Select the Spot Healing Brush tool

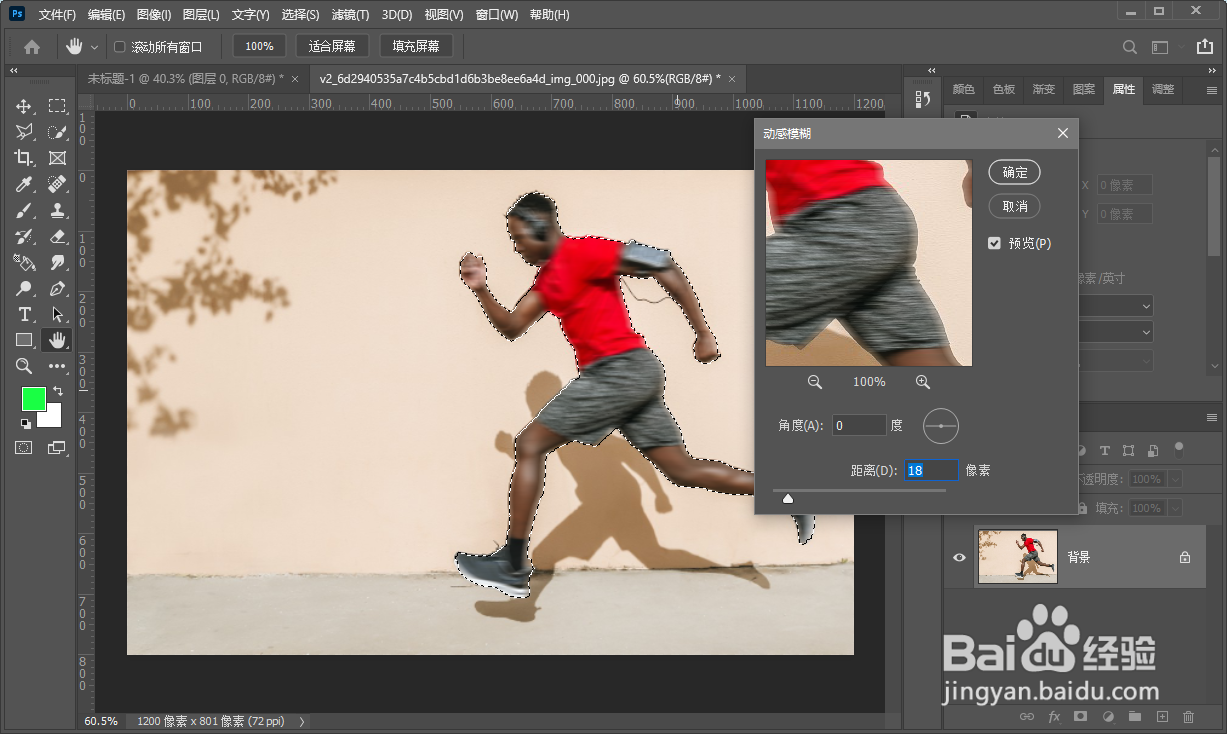(57, 184)
